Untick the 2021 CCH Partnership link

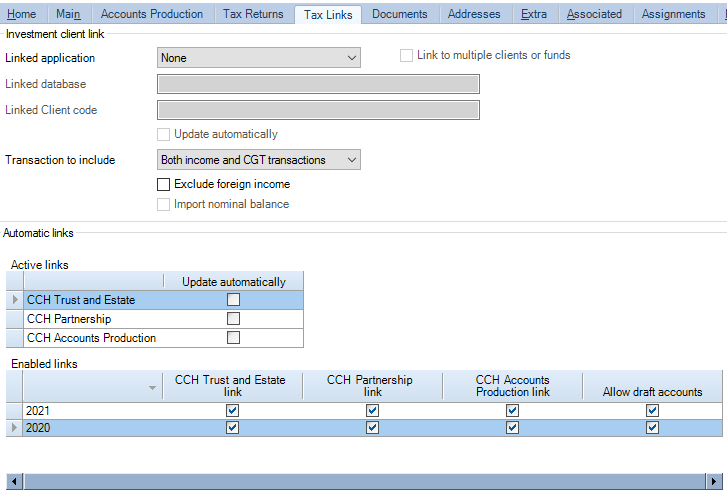click(372, 411)
